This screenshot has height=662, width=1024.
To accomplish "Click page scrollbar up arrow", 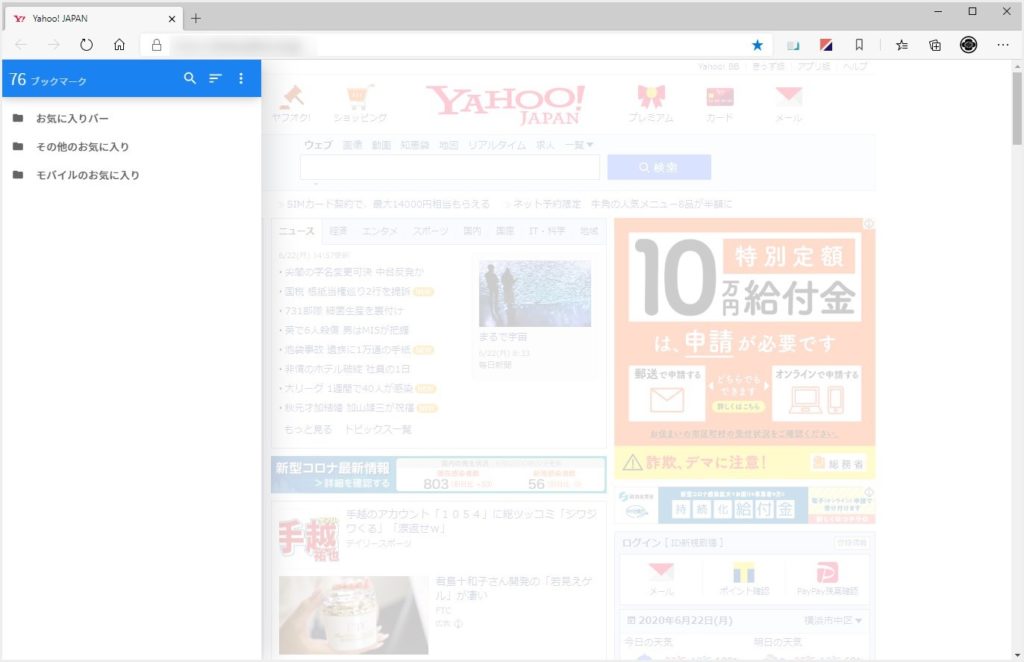I will 1017,67.
